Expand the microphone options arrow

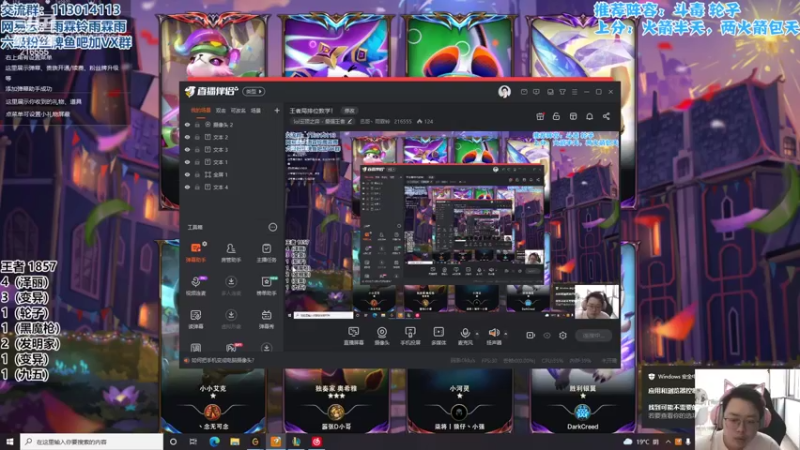click(477, 334)
